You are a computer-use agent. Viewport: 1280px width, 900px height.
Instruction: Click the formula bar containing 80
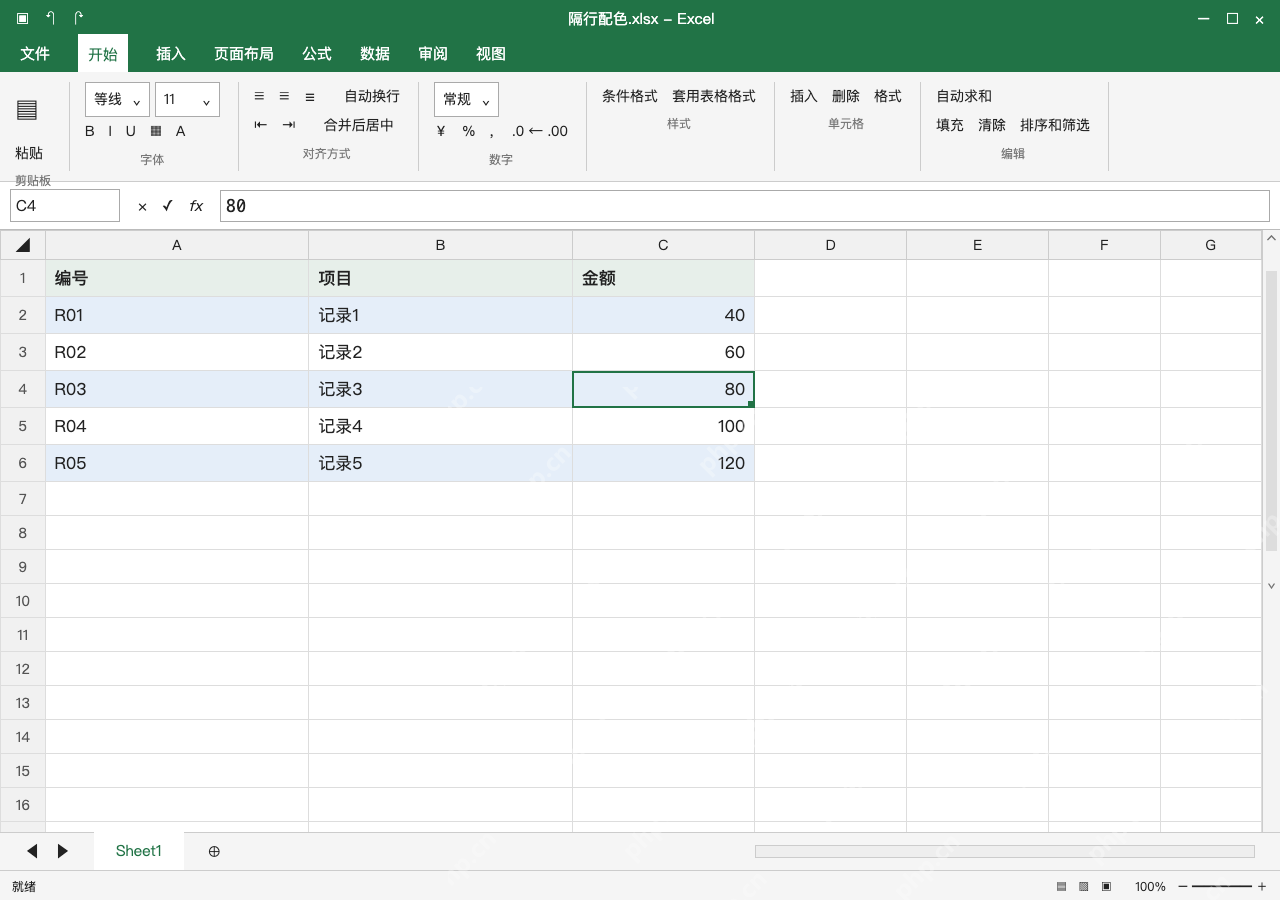745,206
